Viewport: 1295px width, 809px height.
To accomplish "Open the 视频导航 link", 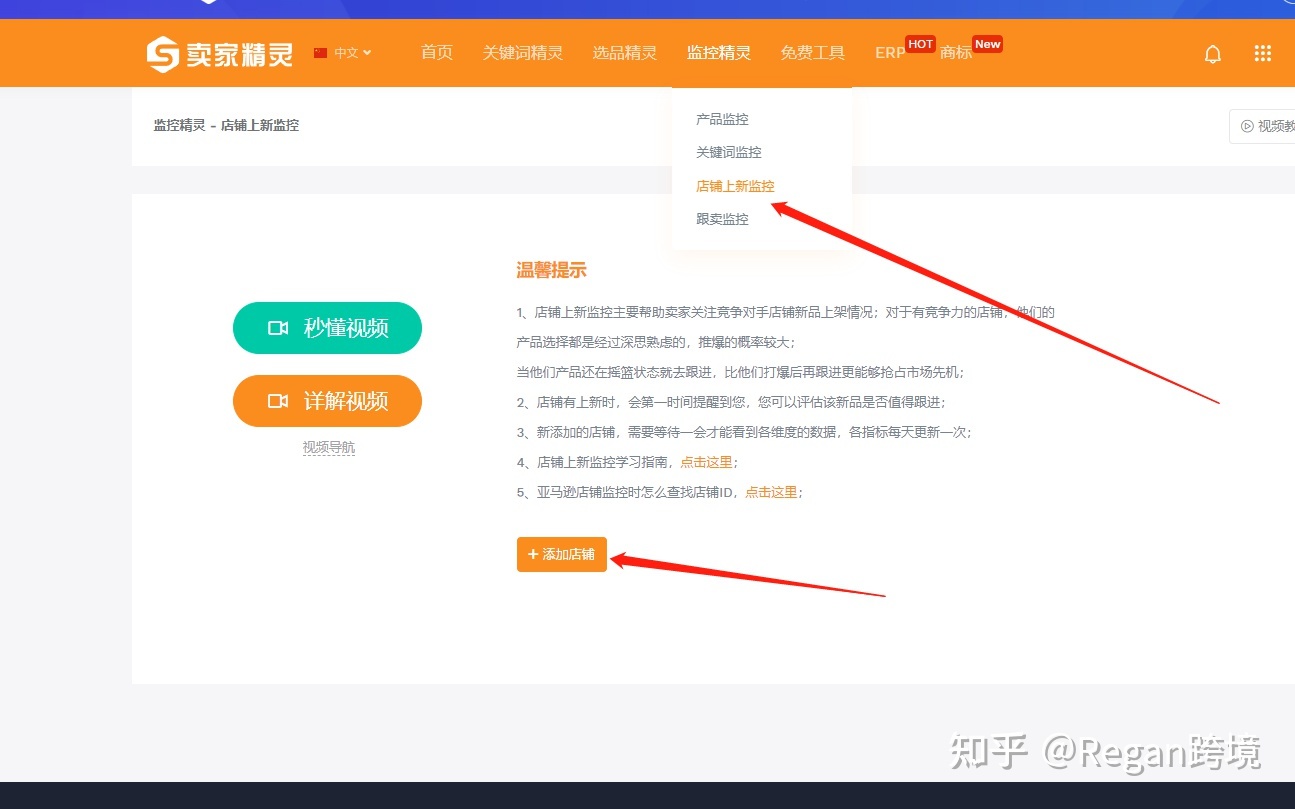I will 328,447.
